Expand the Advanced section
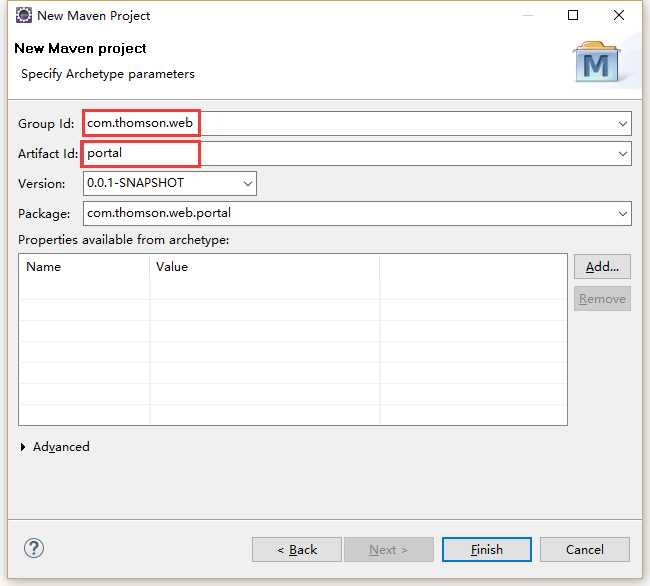This screenshot has width=650, height=586. pyautogui.click(x=23, y=447)
